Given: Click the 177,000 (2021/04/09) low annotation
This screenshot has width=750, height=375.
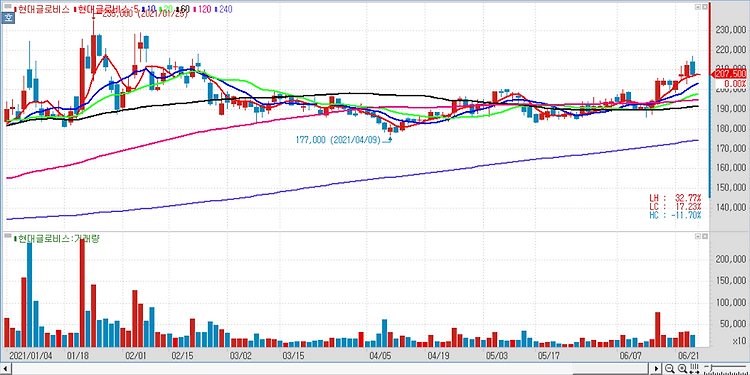Looking at the screenshot, I should point(339,140).
